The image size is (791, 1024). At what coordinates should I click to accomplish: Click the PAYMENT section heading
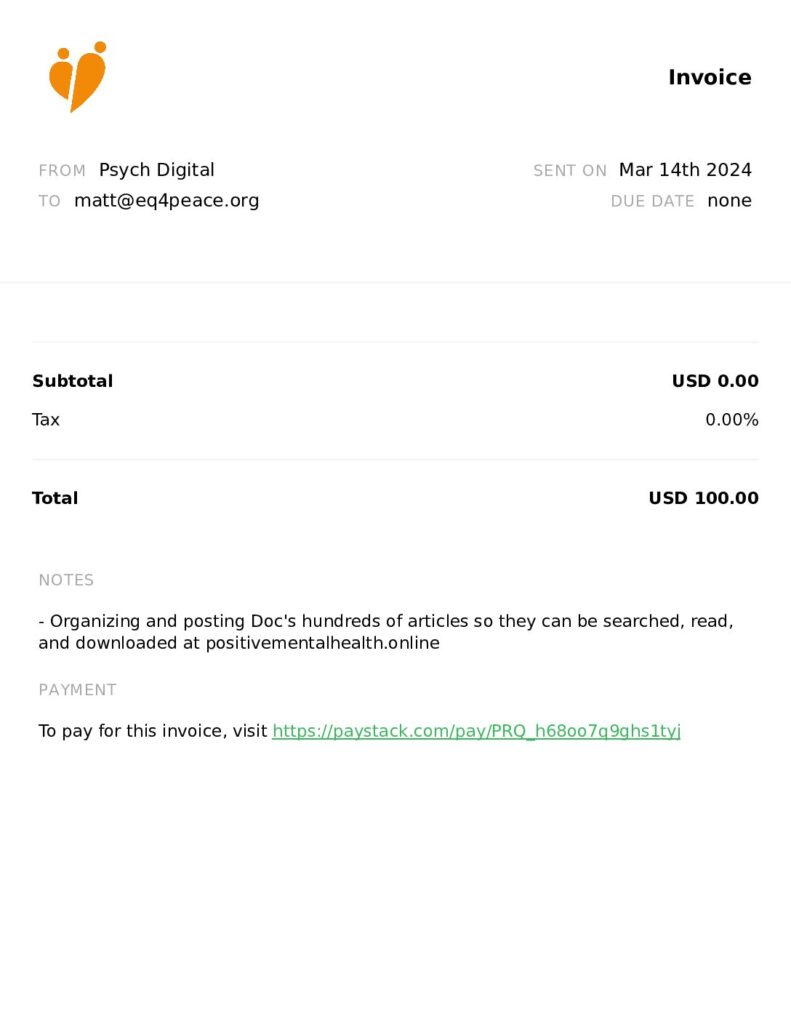(x=77, y=690)
